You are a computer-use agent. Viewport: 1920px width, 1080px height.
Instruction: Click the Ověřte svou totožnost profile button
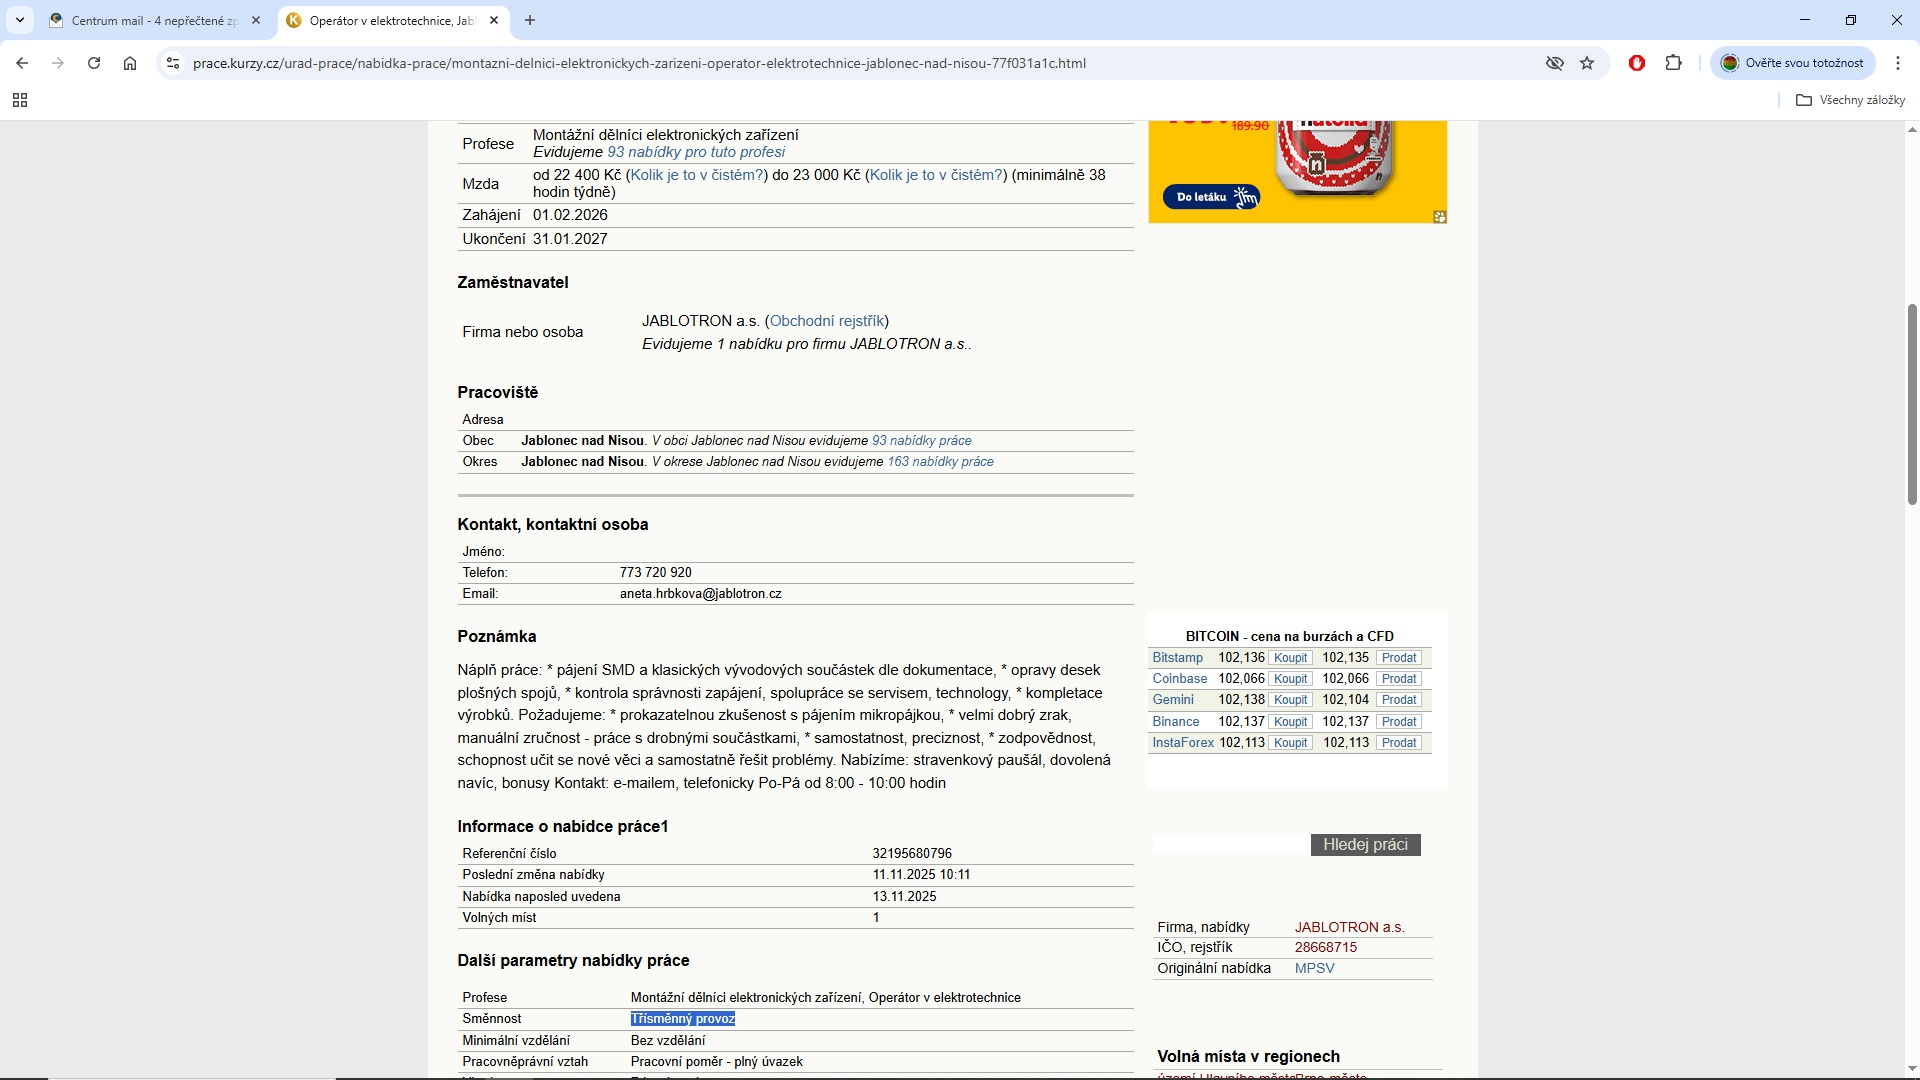click(1792, 63)
